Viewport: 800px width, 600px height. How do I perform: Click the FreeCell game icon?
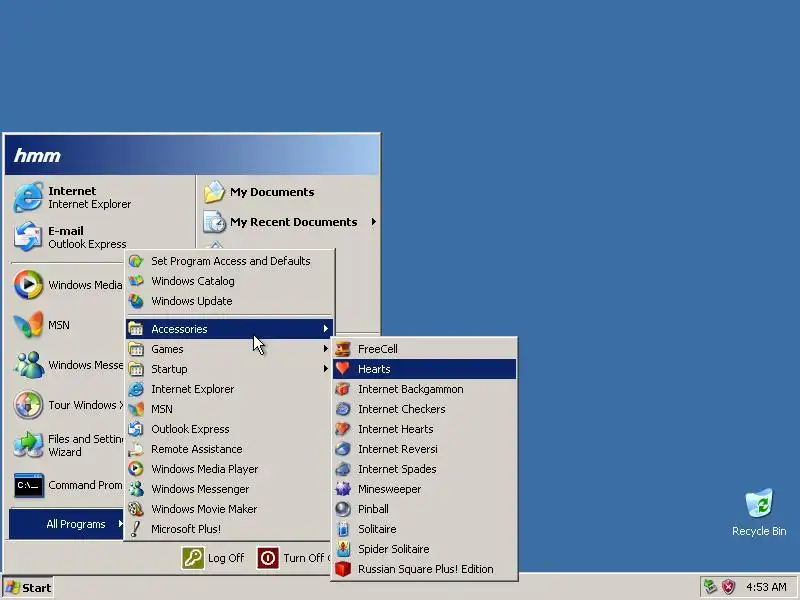343,349
